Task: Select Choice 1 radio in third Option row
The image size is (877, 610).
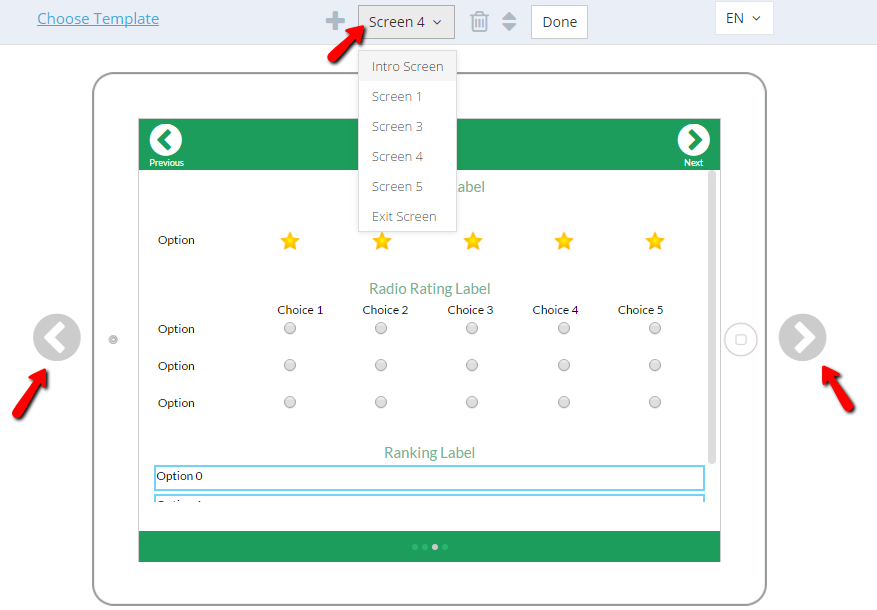Action: (290, 402)
